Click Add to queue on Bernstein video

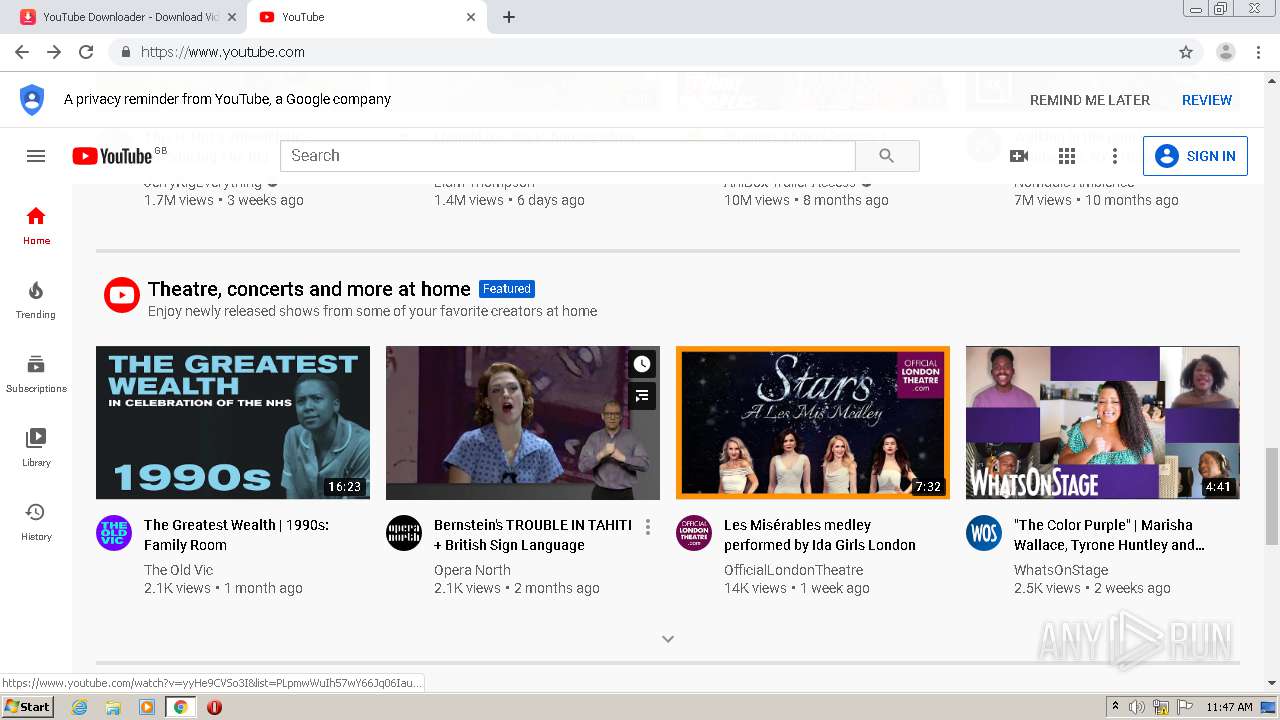click(642, 396)
